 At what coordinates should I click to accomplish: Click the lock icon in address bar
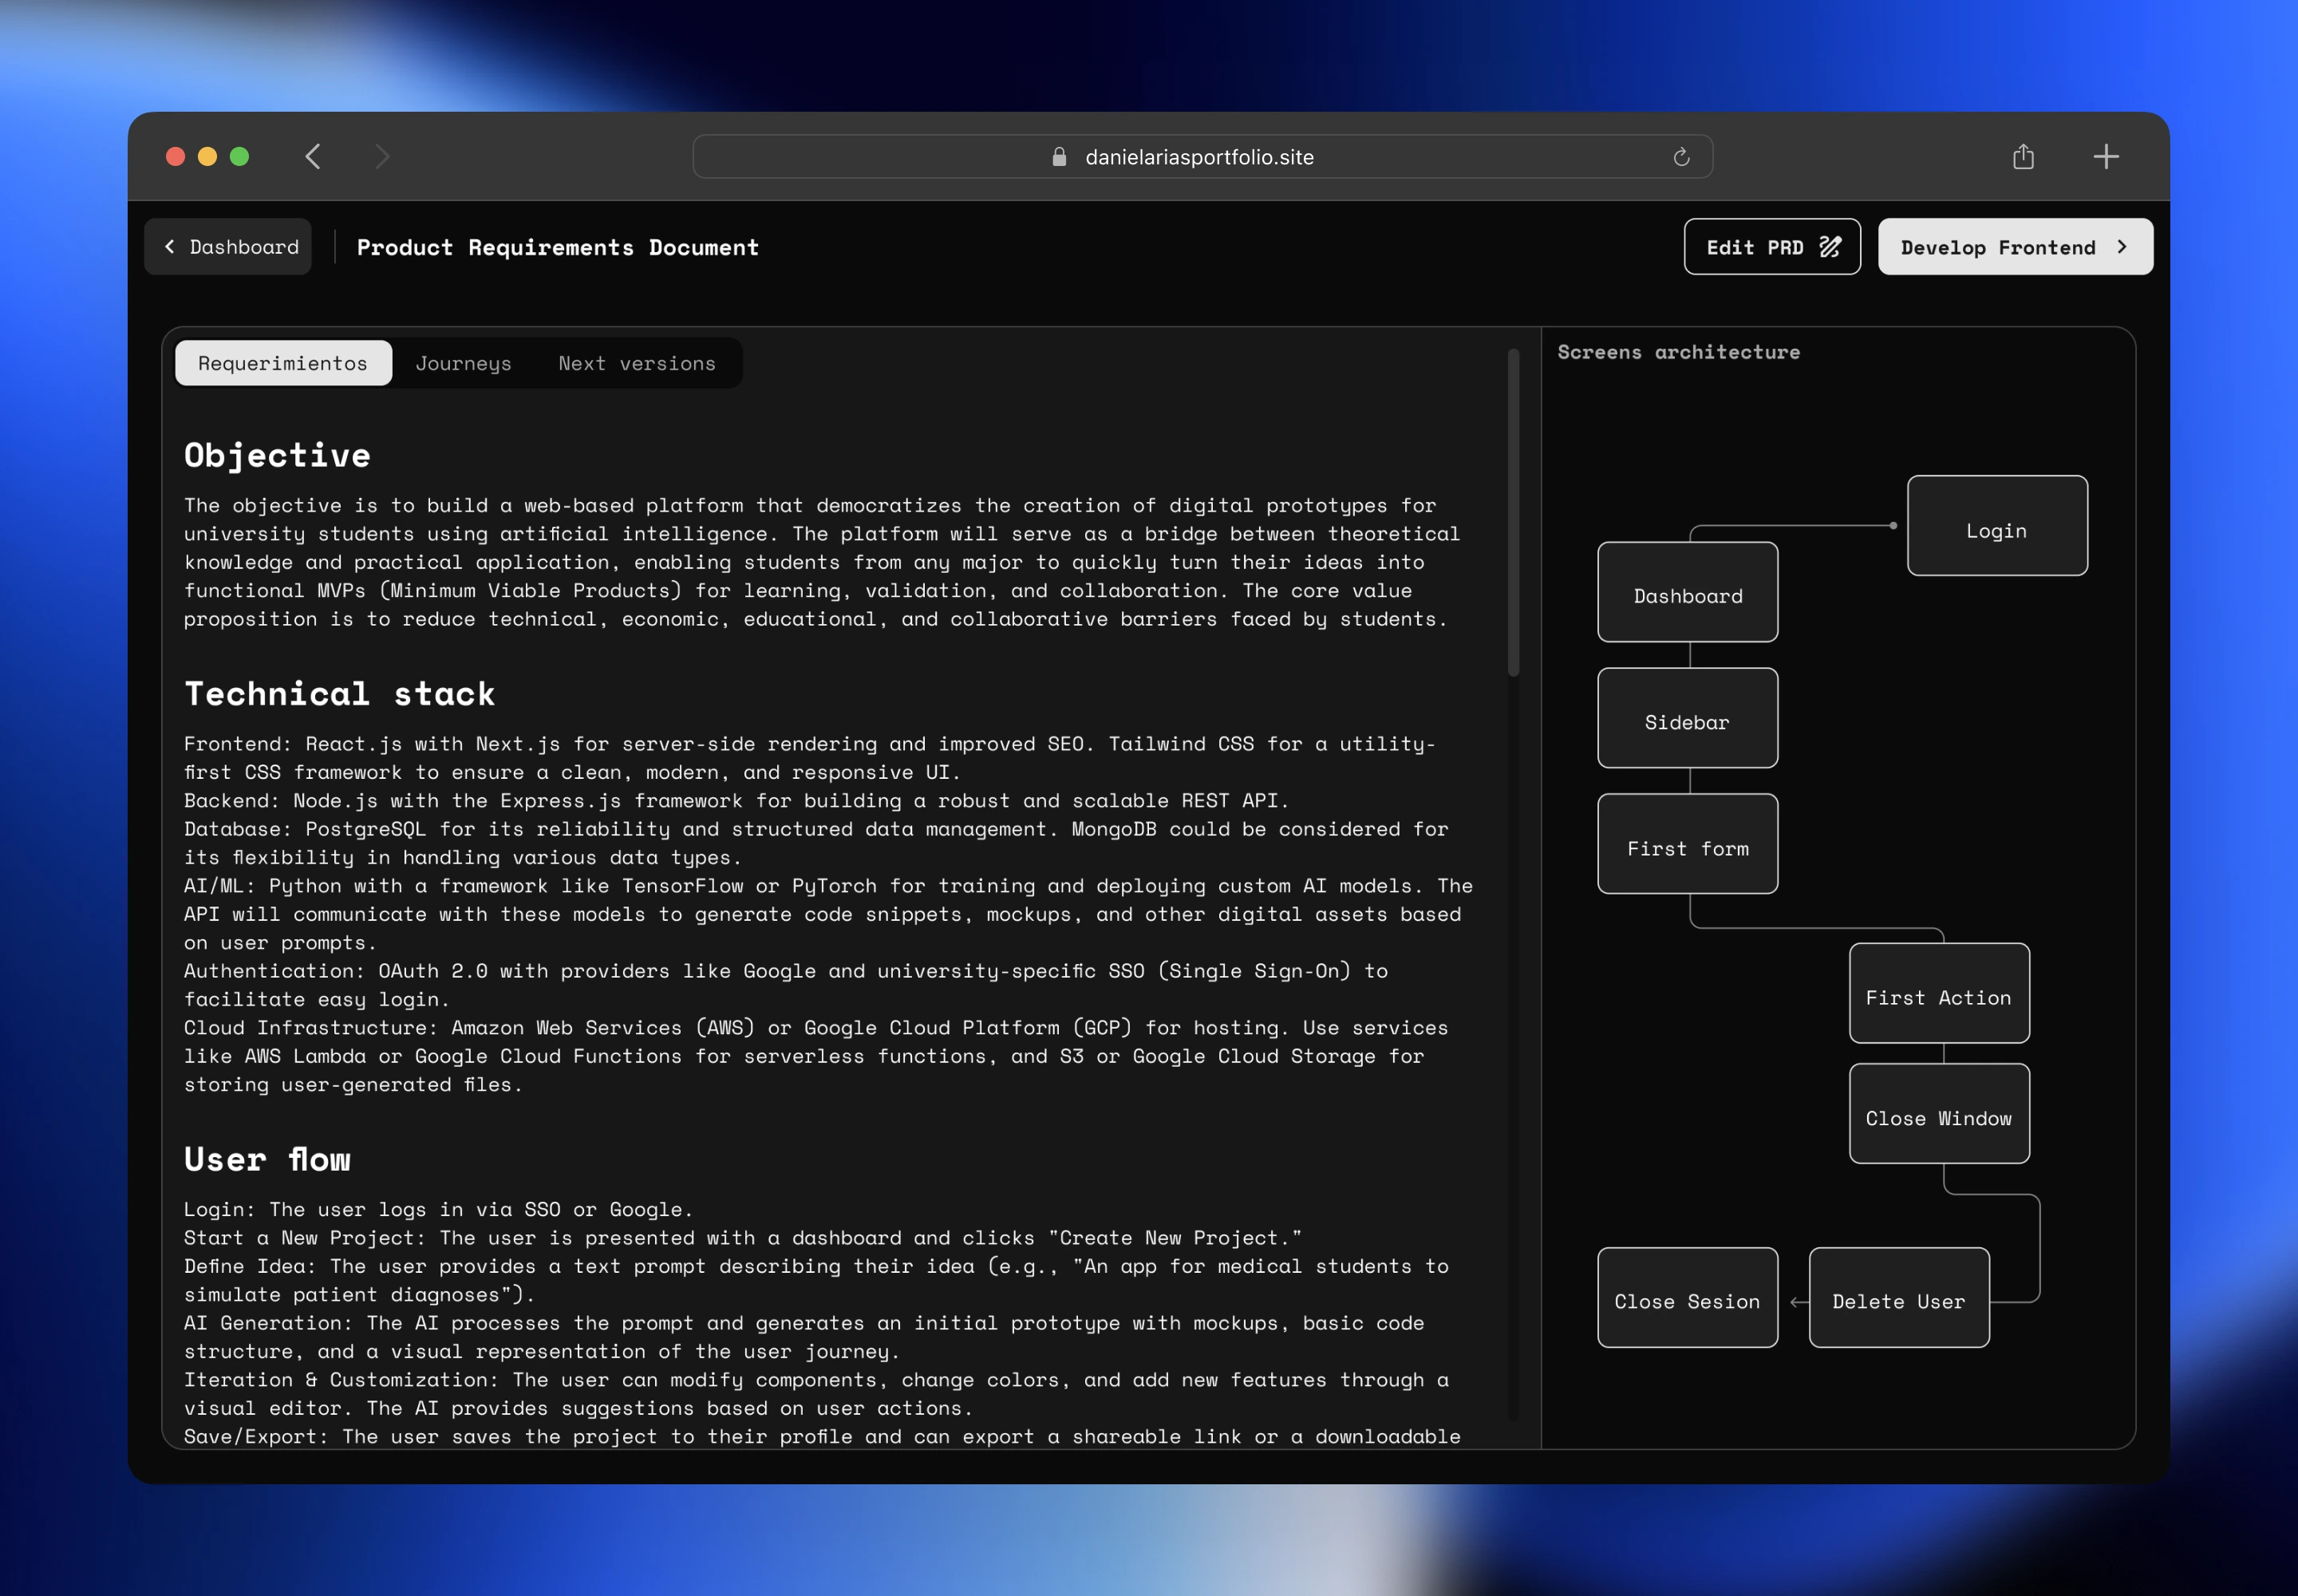(1059, 157)
